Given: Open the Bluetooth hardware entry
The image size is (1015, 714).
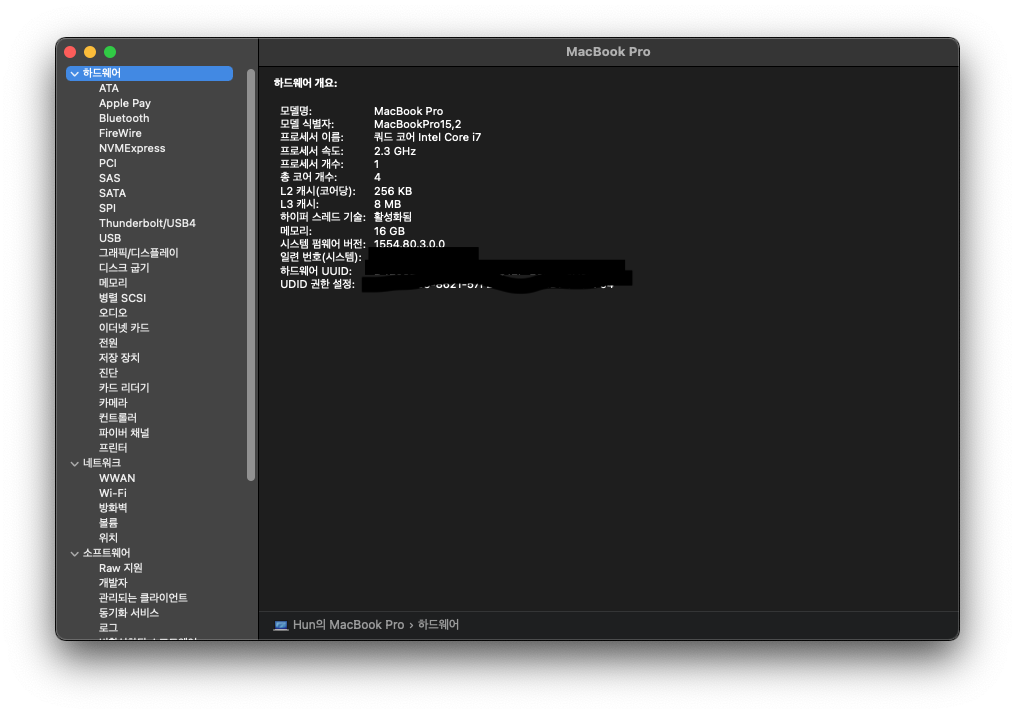Looking at the screenshot, I should (124, 118).
